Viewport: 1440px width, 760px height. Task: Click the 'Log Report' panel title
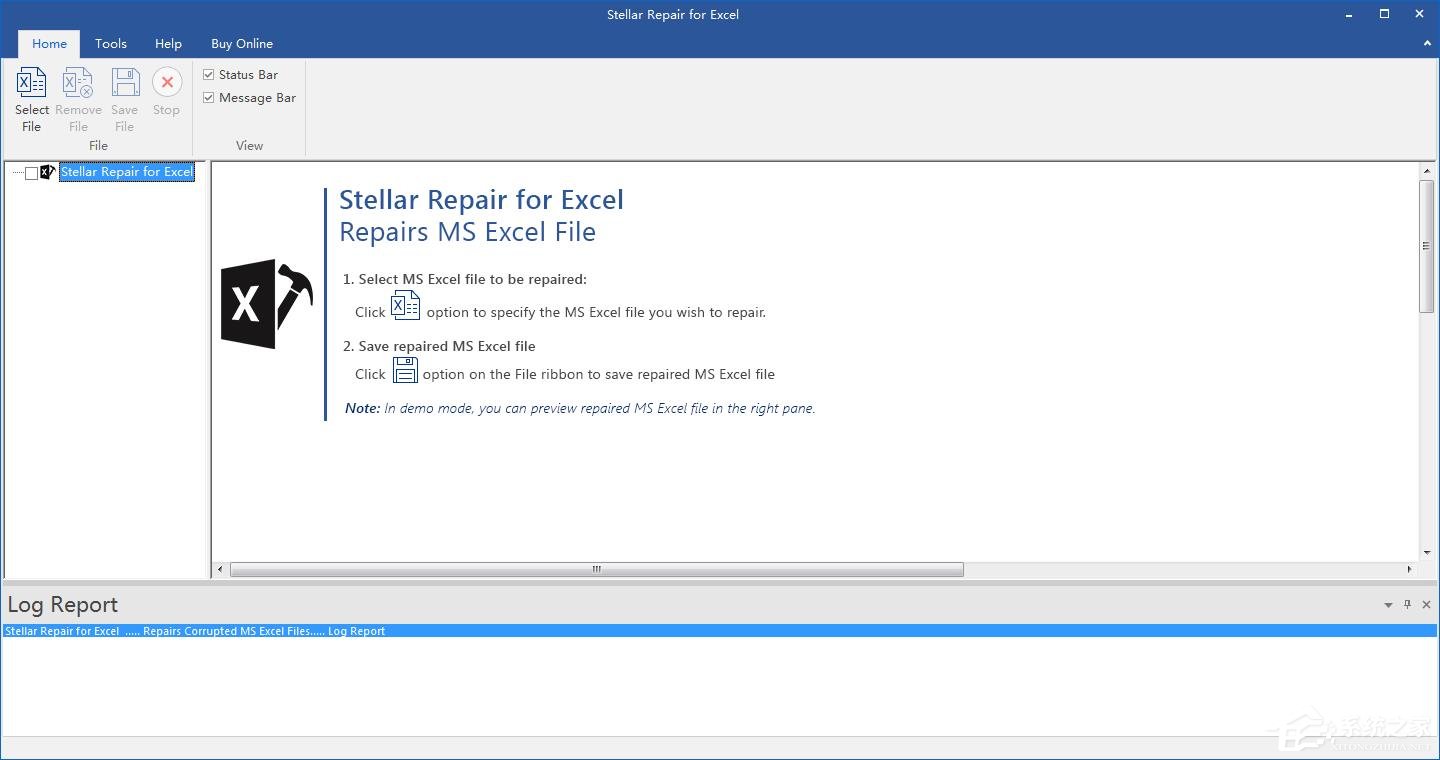63,605
